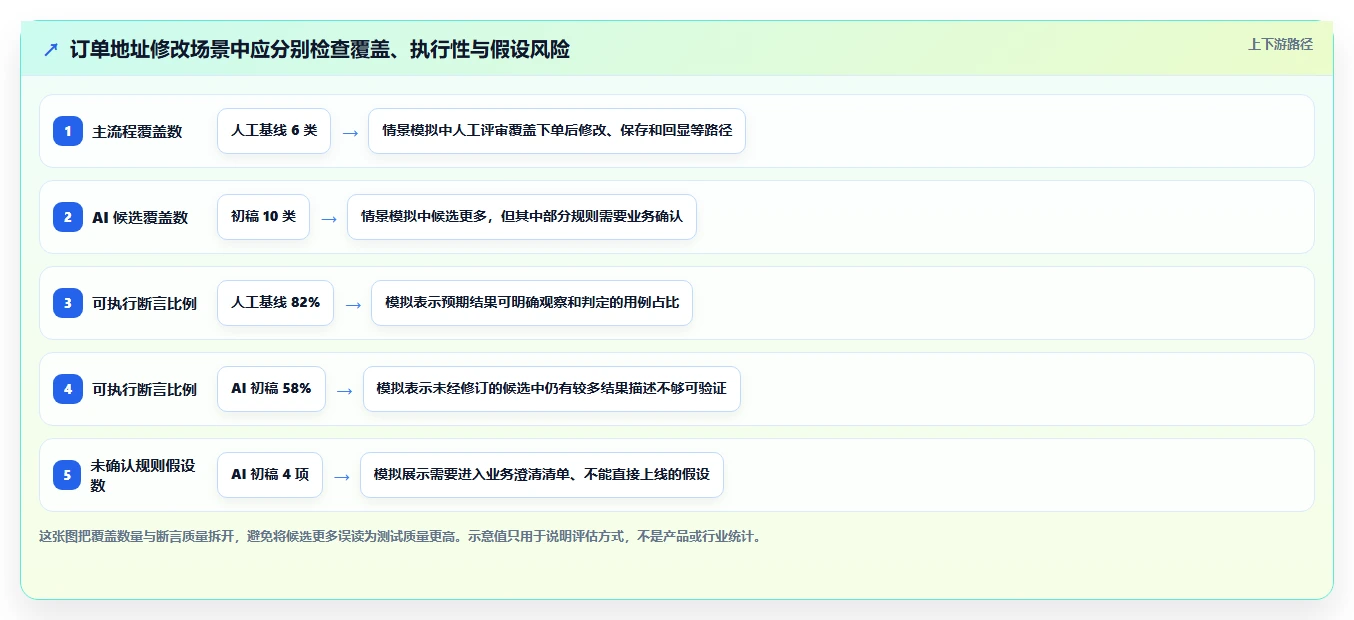
Task: Click the box 模拟表示预期结果可明确观察和判定的用例占比
Action: coord(532,303)
